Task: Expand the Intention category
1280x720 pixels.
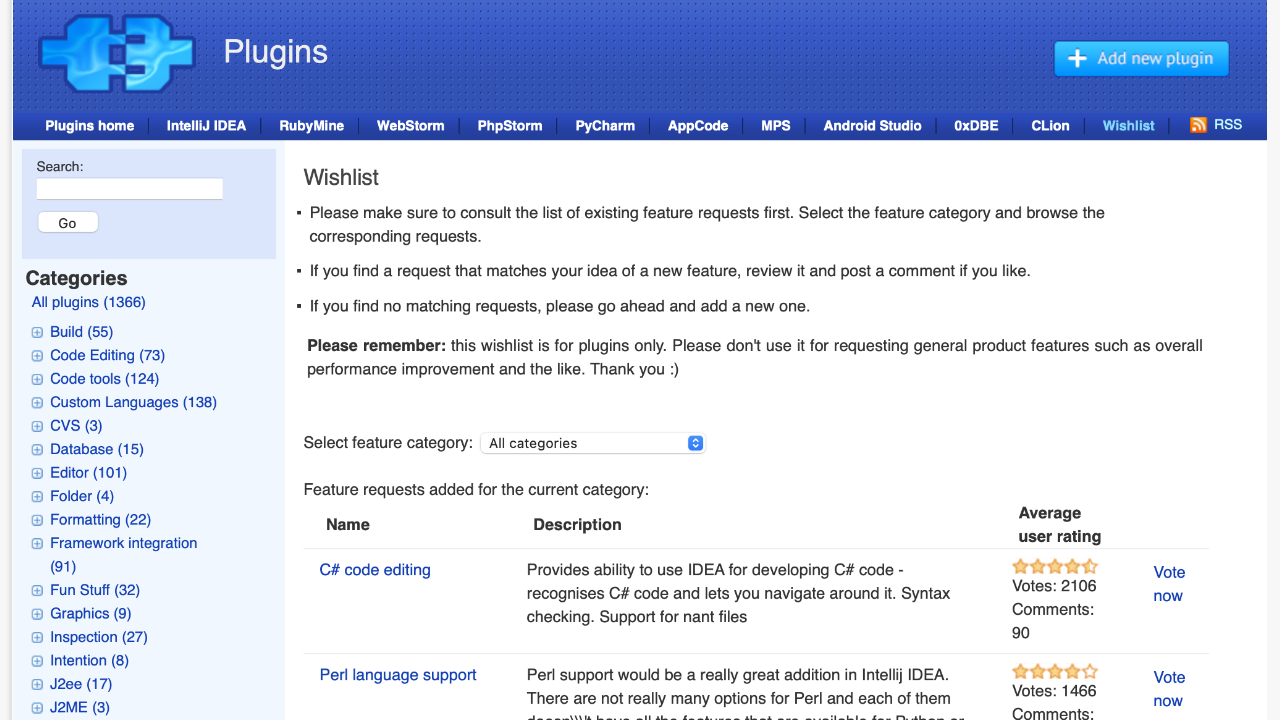Action: click(x=37, y=661)
